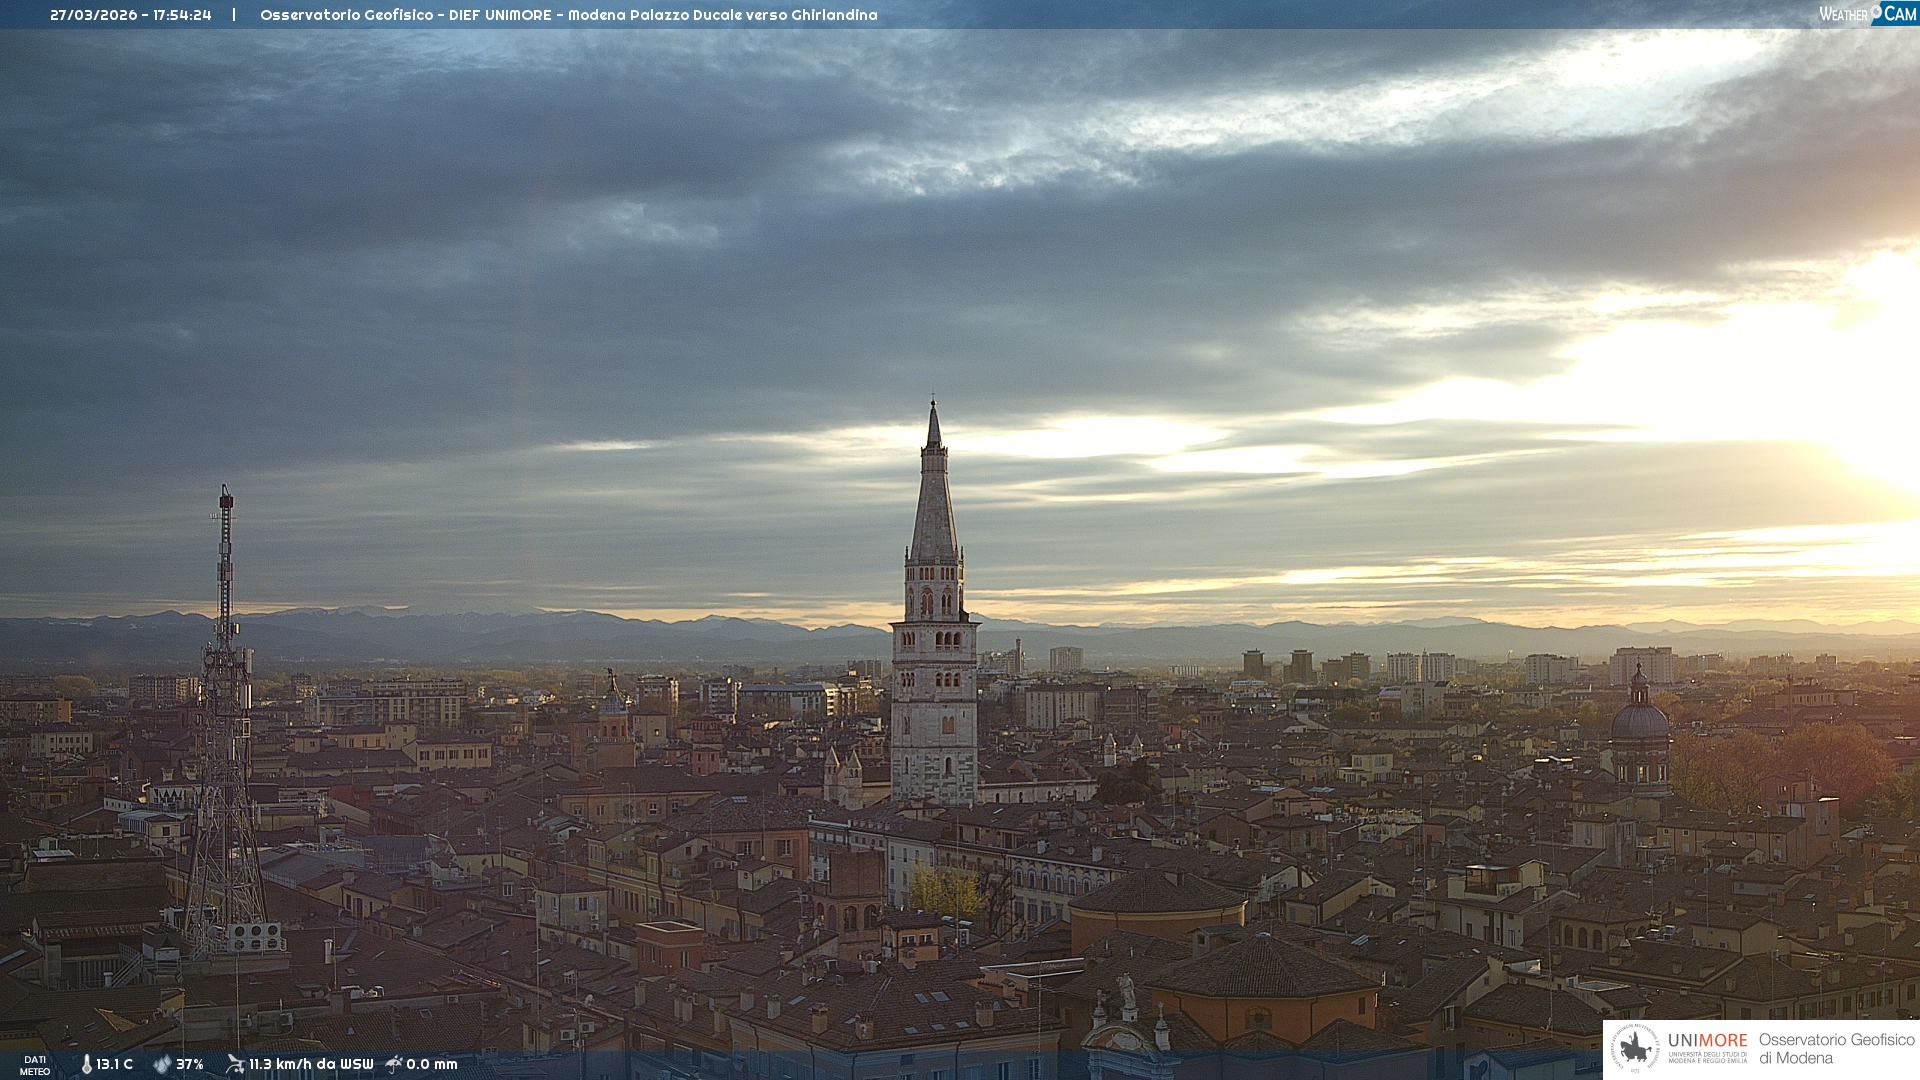The height and width of the screenshot is (1080, 1920).
Task: Click the wind anemometer icon
Action: [x=235, y=1064]
